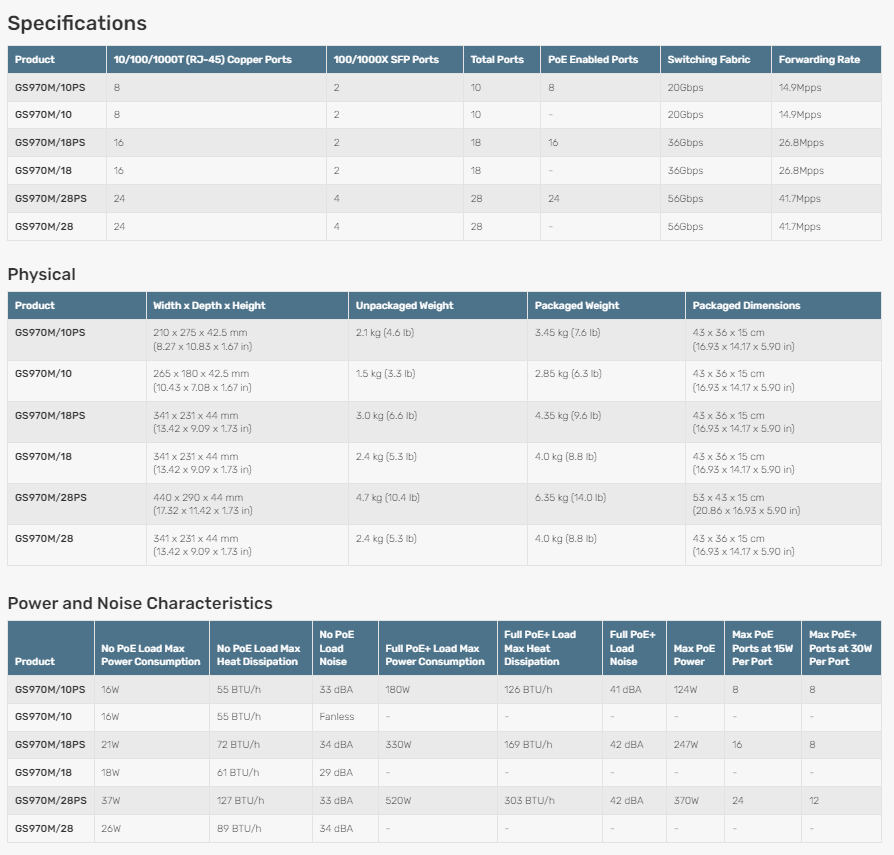Click the "Max PoE Power" column header

click(694, 655)
